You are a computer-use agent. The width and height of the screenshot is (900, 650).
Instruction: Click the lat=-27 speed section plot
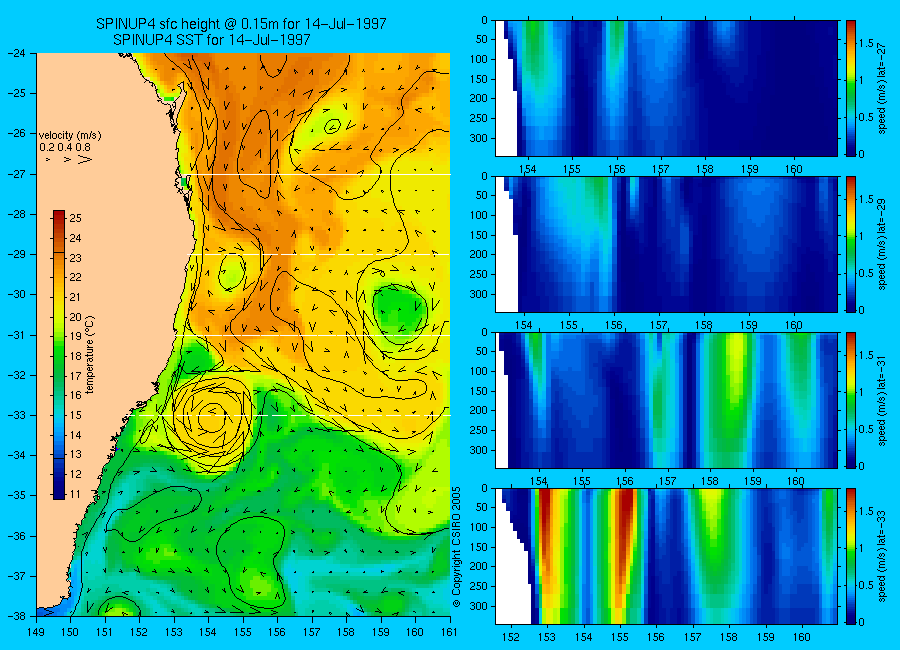pos(666,88)
